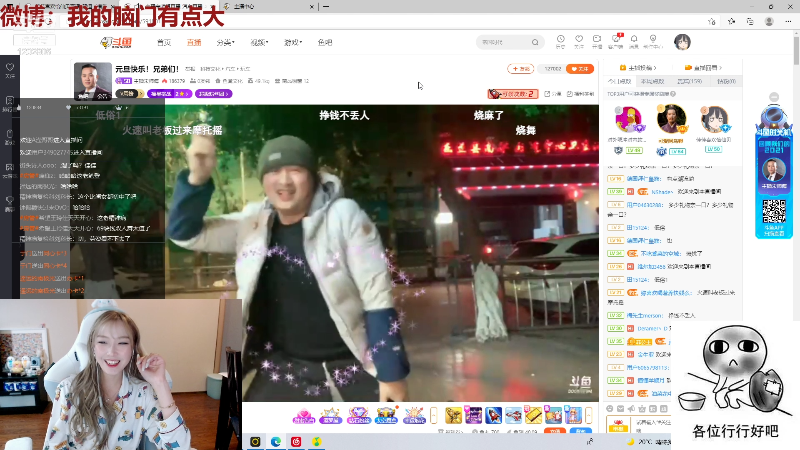Viewport: 800px width, 450px height.
Task: Open the Homer Simpson avatar ranked user
Action: [629, 120]
